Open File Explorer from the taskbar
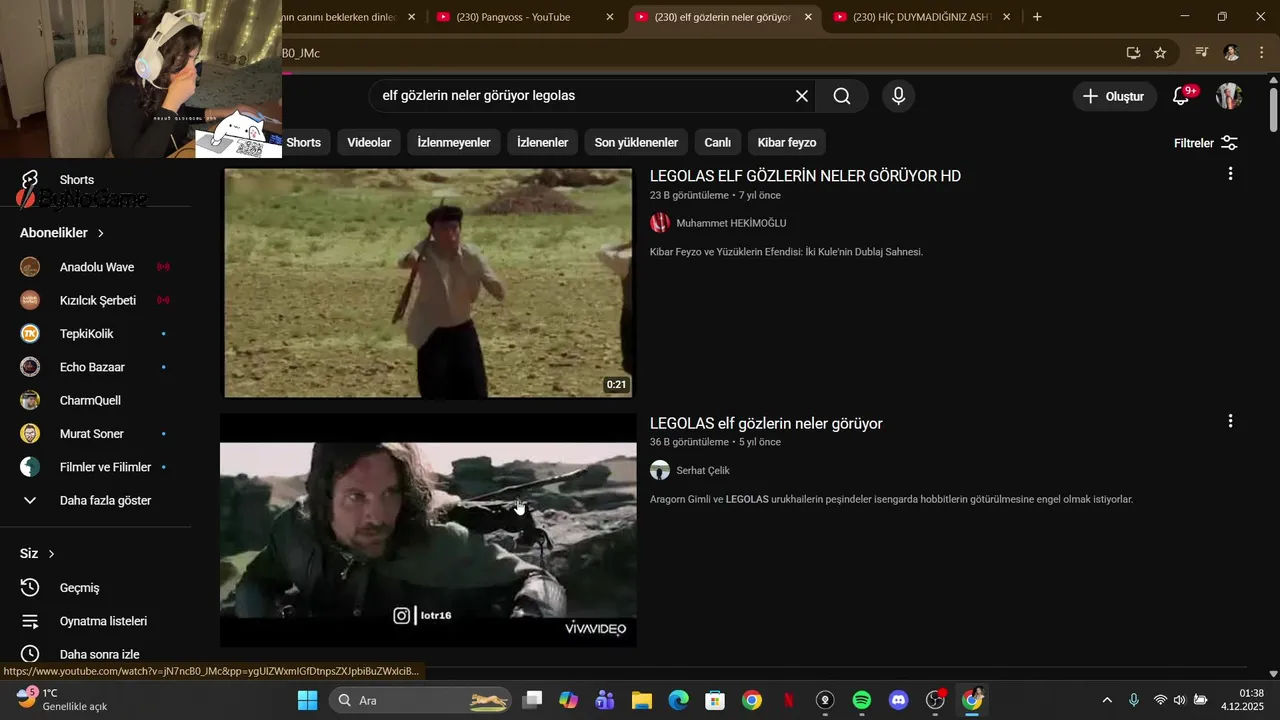Image resolution: width=1280 pixels, height=720 pixels. pos(642,700)
